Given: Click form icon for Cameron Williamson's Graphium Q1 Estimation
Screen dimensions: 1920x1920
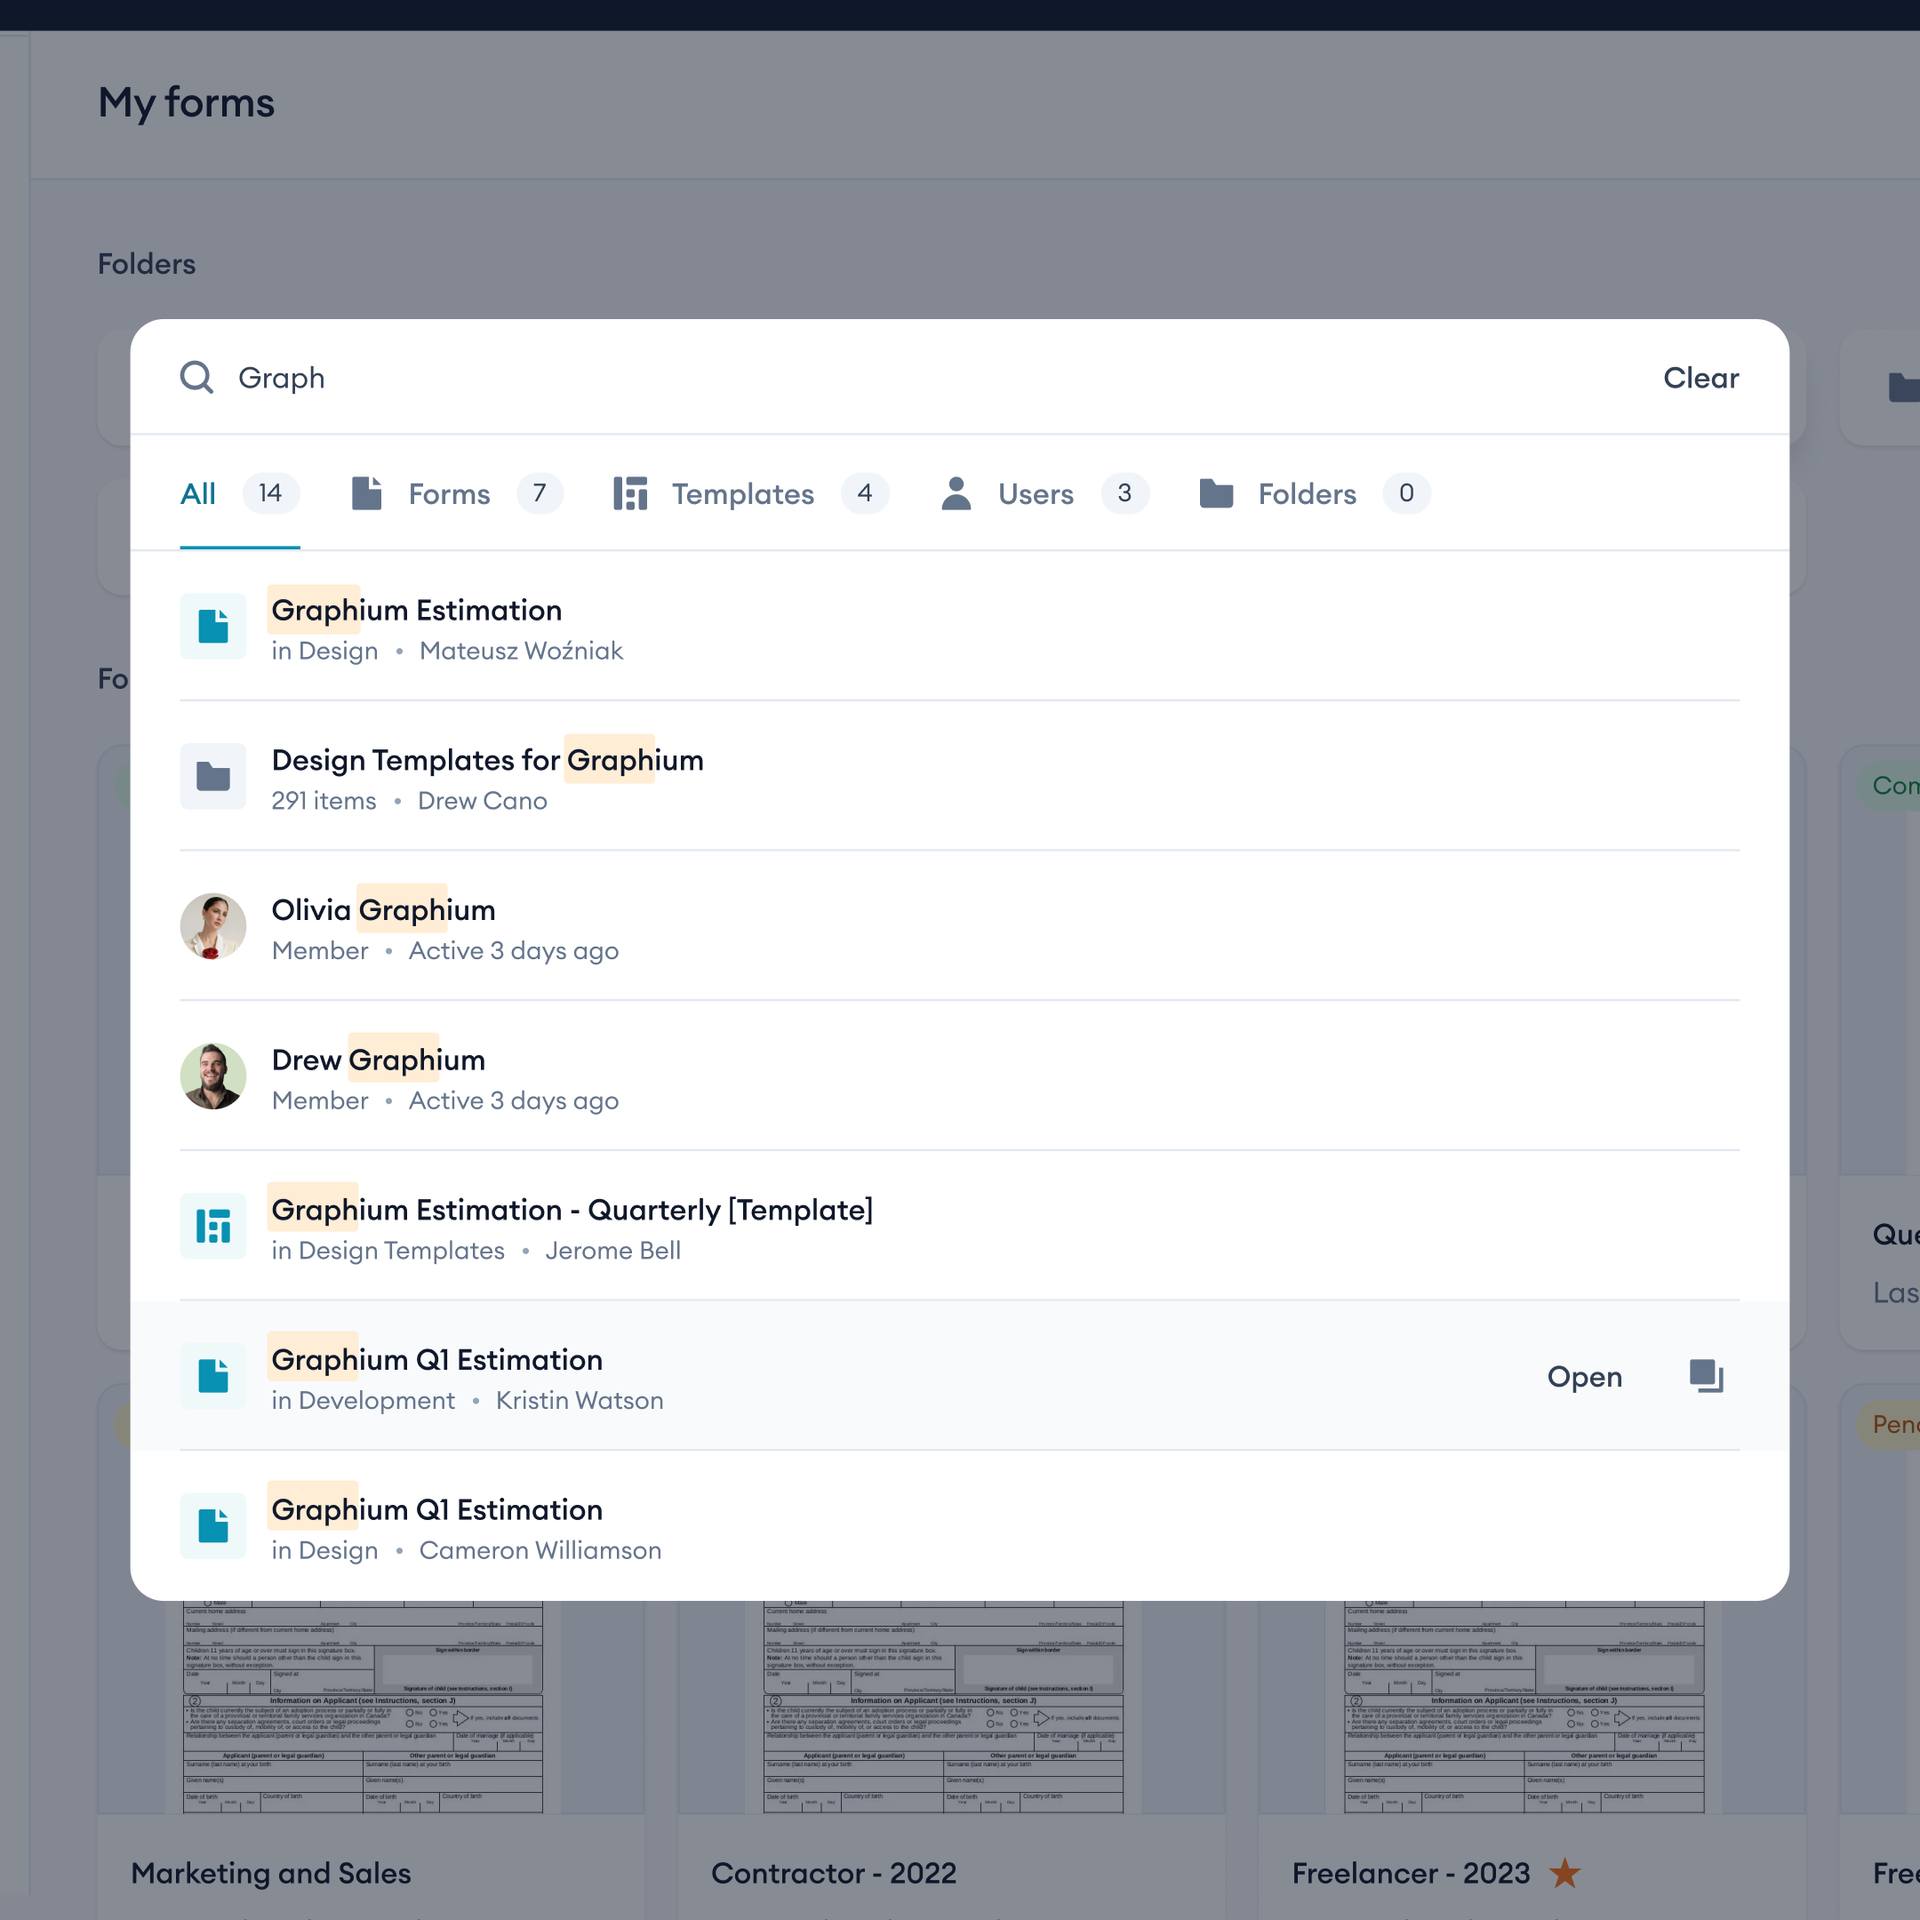Looking at the screenshot, I should 213,1526.
